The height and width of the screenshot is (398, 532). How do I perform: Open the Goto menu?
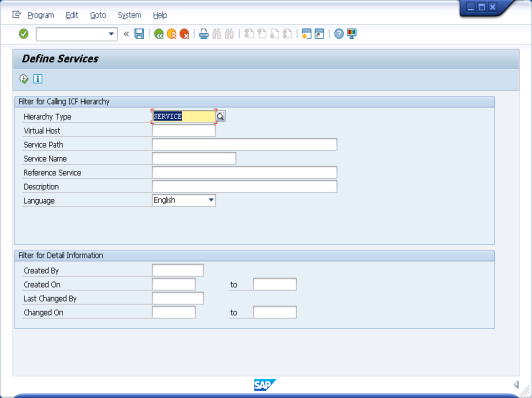[98, 15]
